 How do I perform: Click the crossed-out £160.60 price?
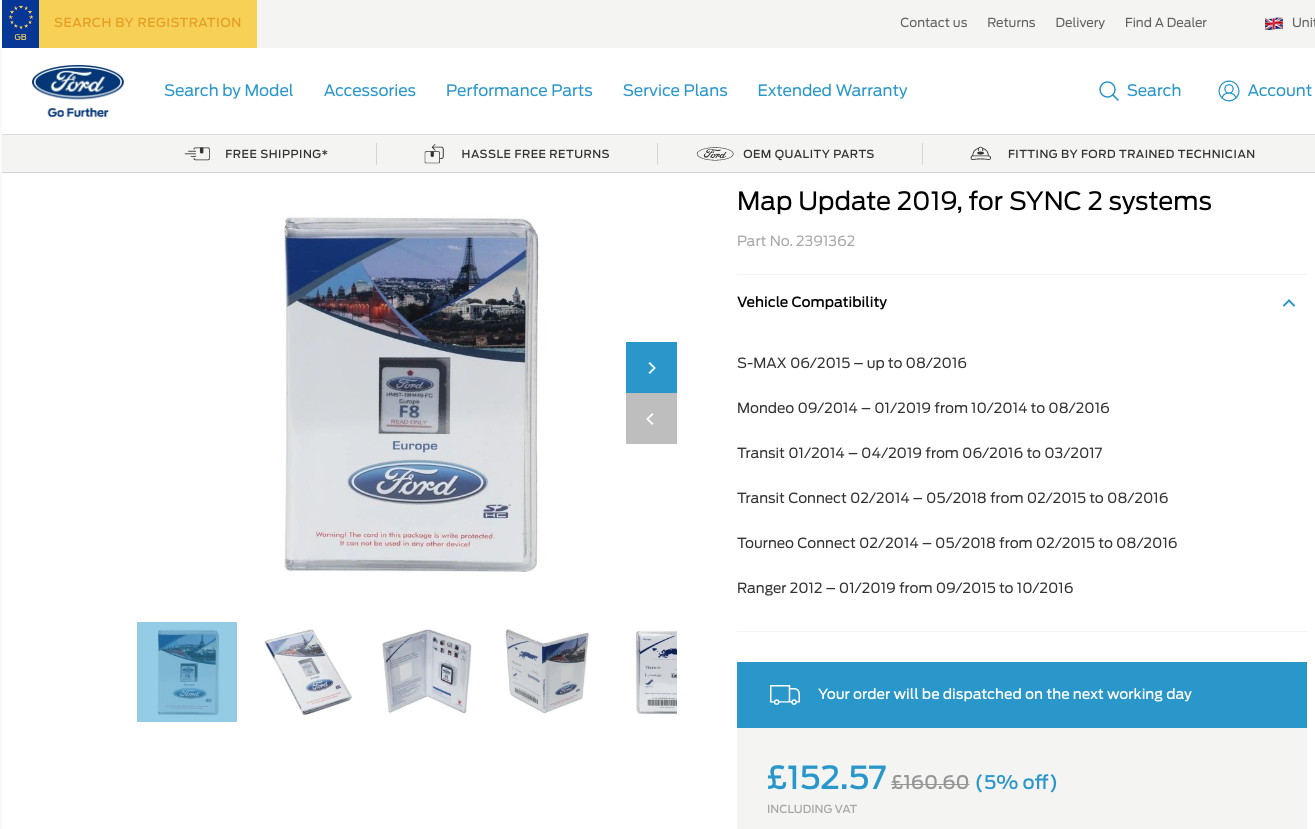point(930,782)
